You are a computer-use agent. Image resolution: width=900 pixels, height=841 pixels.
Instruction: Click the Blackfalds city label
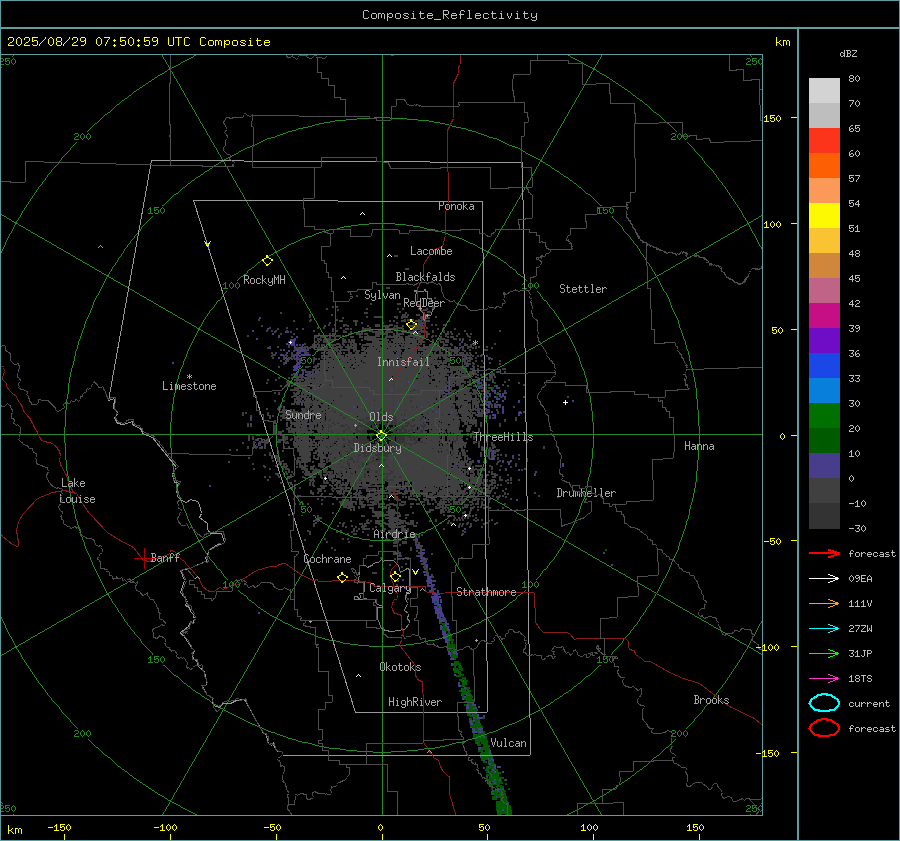point(425,277)
